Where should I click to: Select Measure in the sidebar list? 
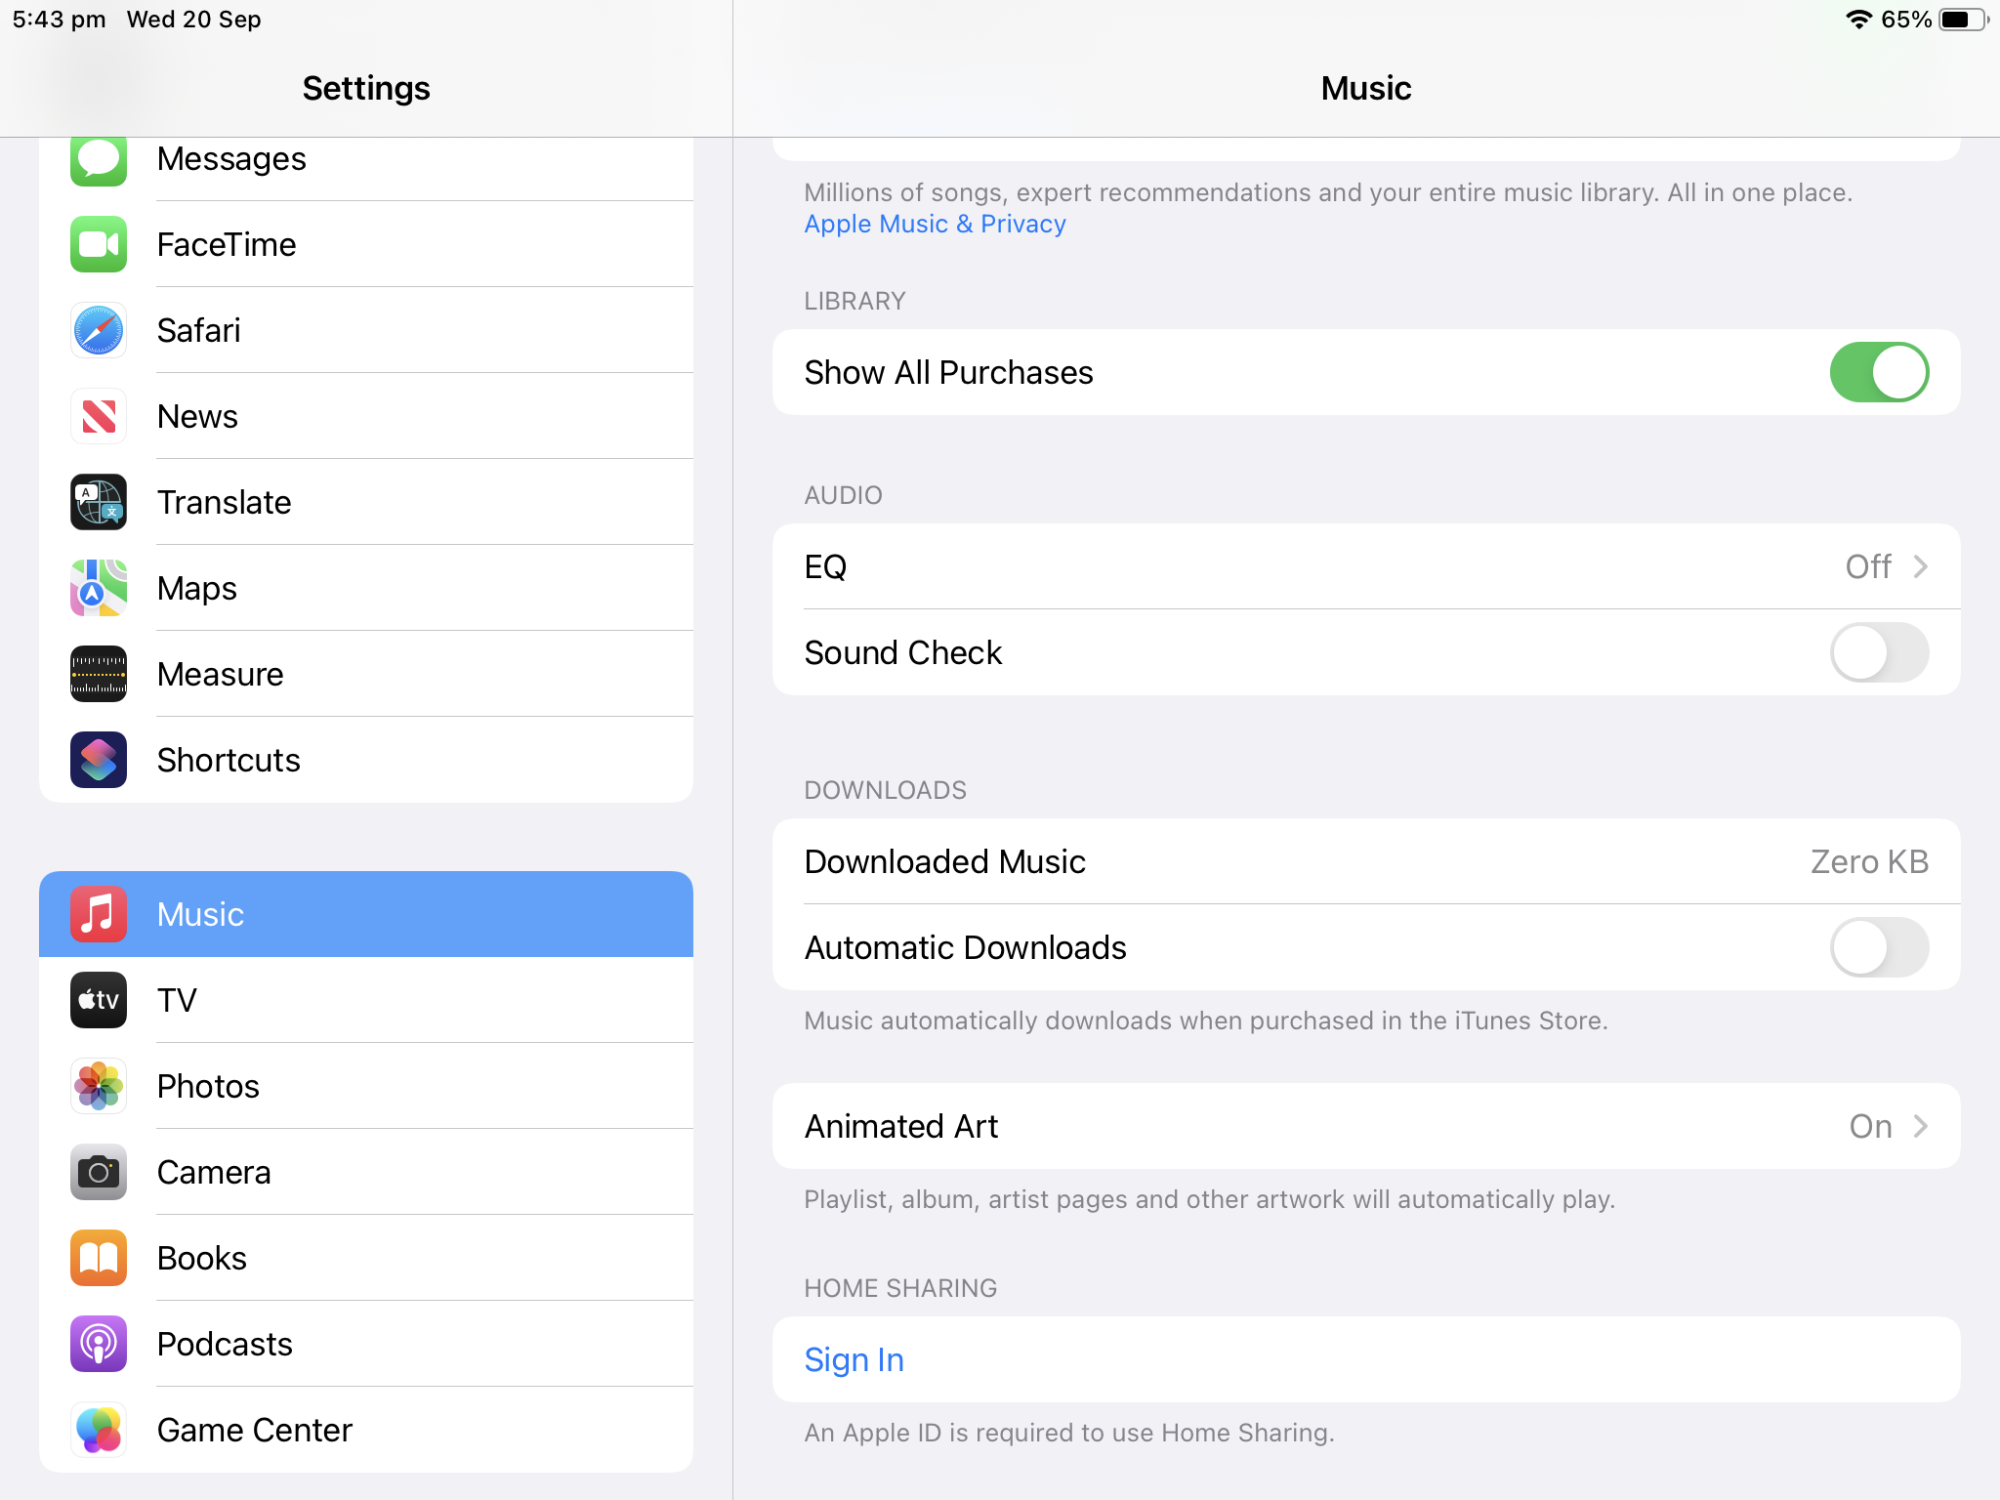[x=220, y=674]
